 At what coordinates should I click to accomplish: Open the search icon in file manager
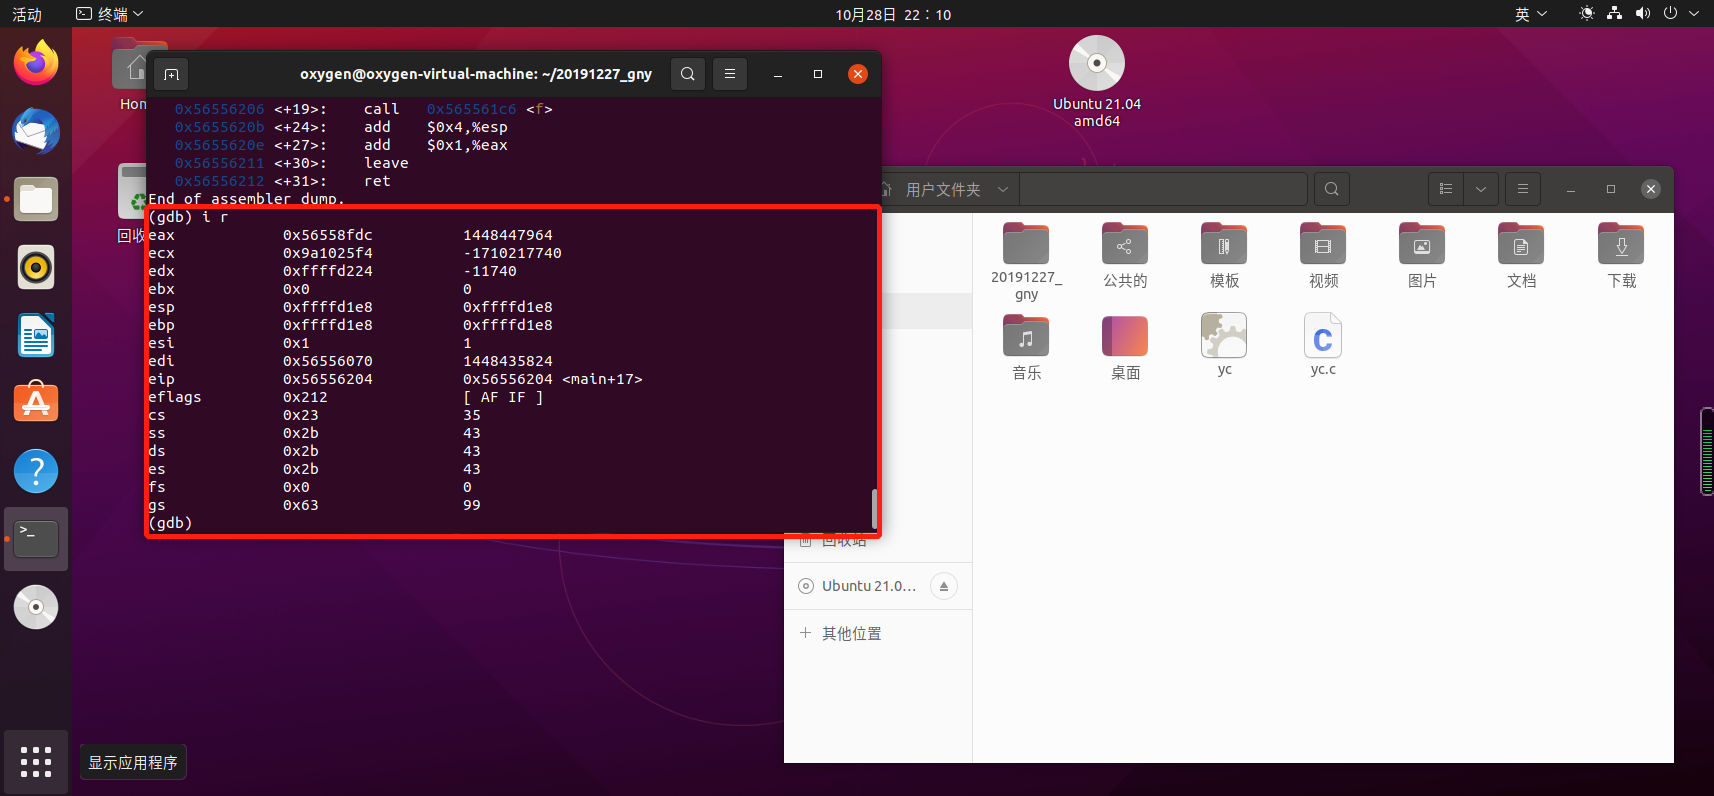(1332, 189)
